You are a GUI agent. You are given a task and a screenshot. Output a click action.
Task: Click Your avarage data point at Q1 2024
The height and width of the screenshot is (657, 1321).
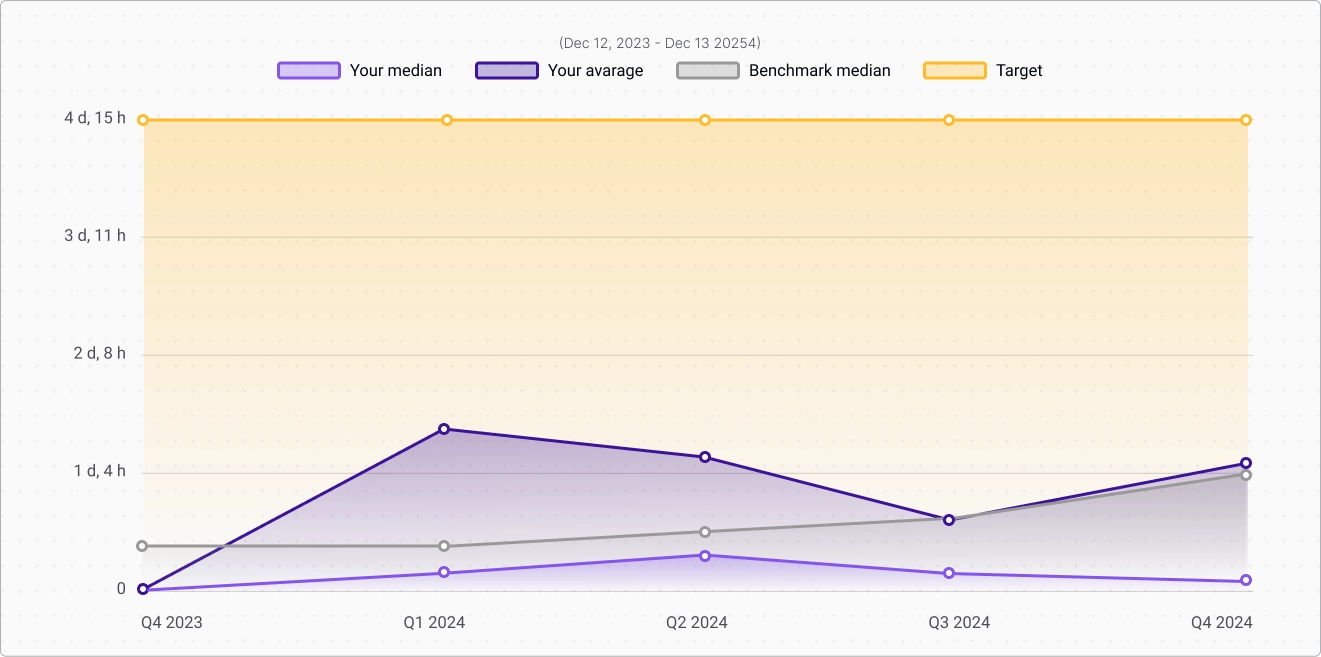[x=444, y=429]
